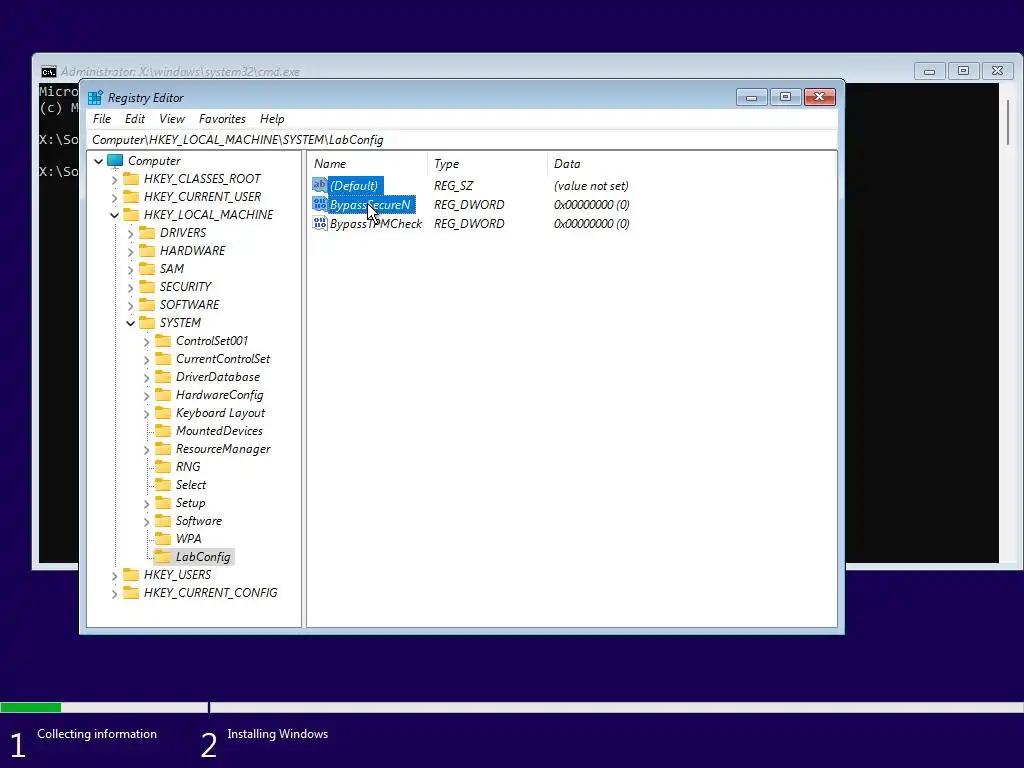Click the (Default) value name

(x=354, y=185)
